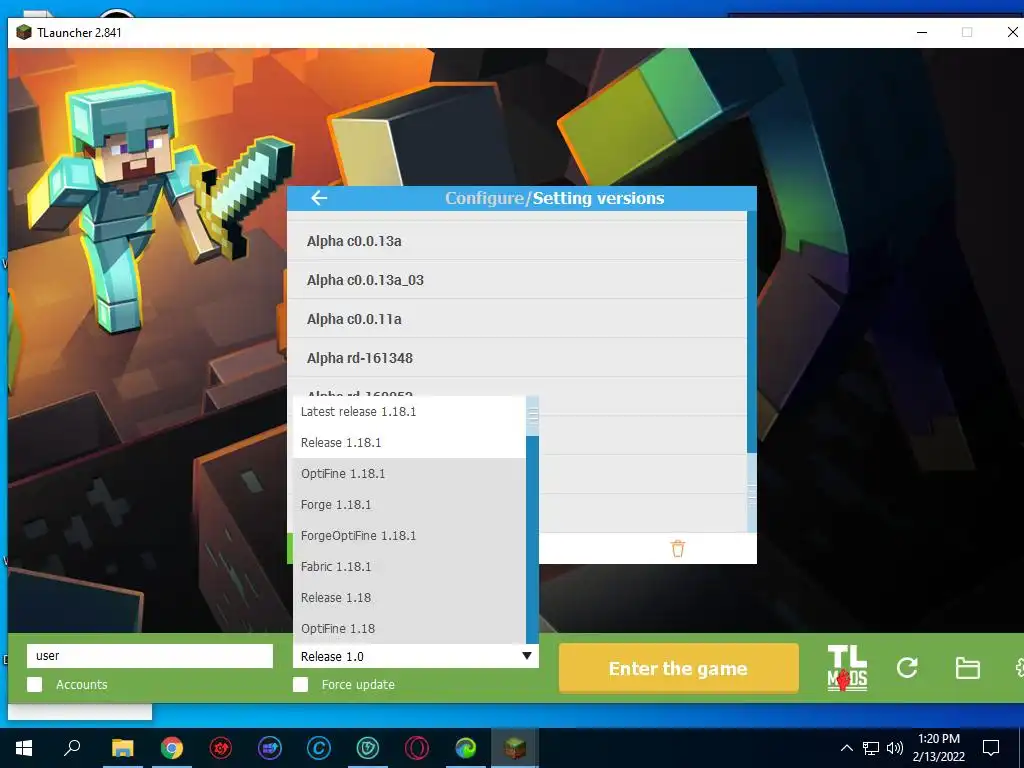Open the clock and date display

[x=938, y=748]
